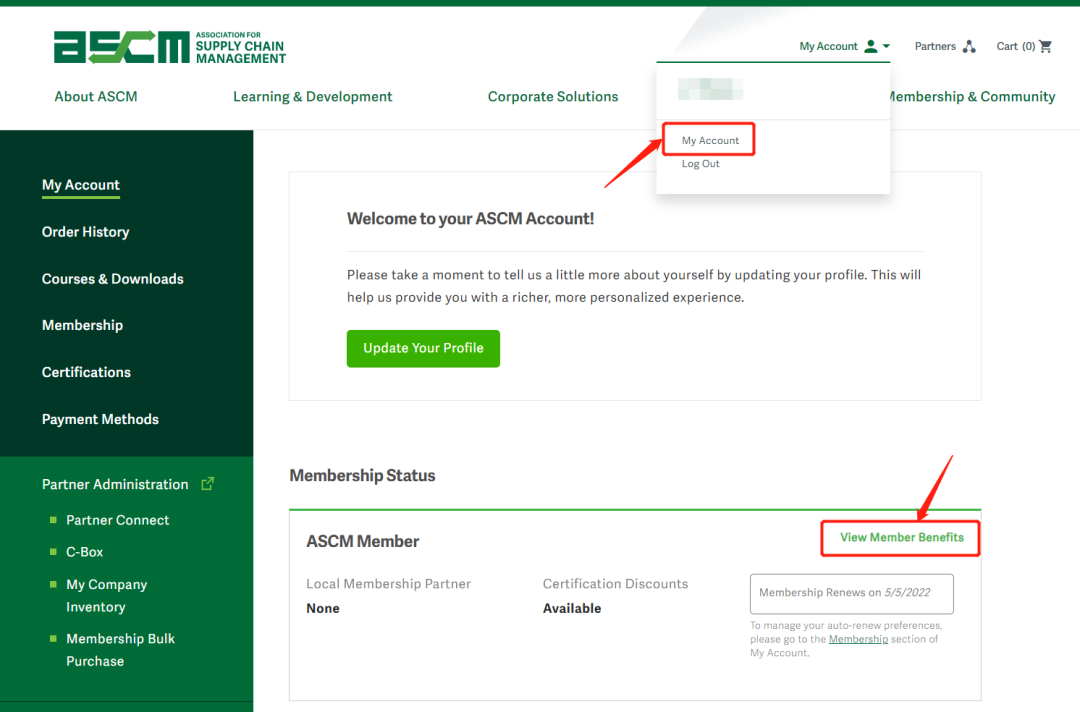Viewport: 1080px width, 712px height.
Task: Open Partner Connect link
Action: tap(118, 520)
